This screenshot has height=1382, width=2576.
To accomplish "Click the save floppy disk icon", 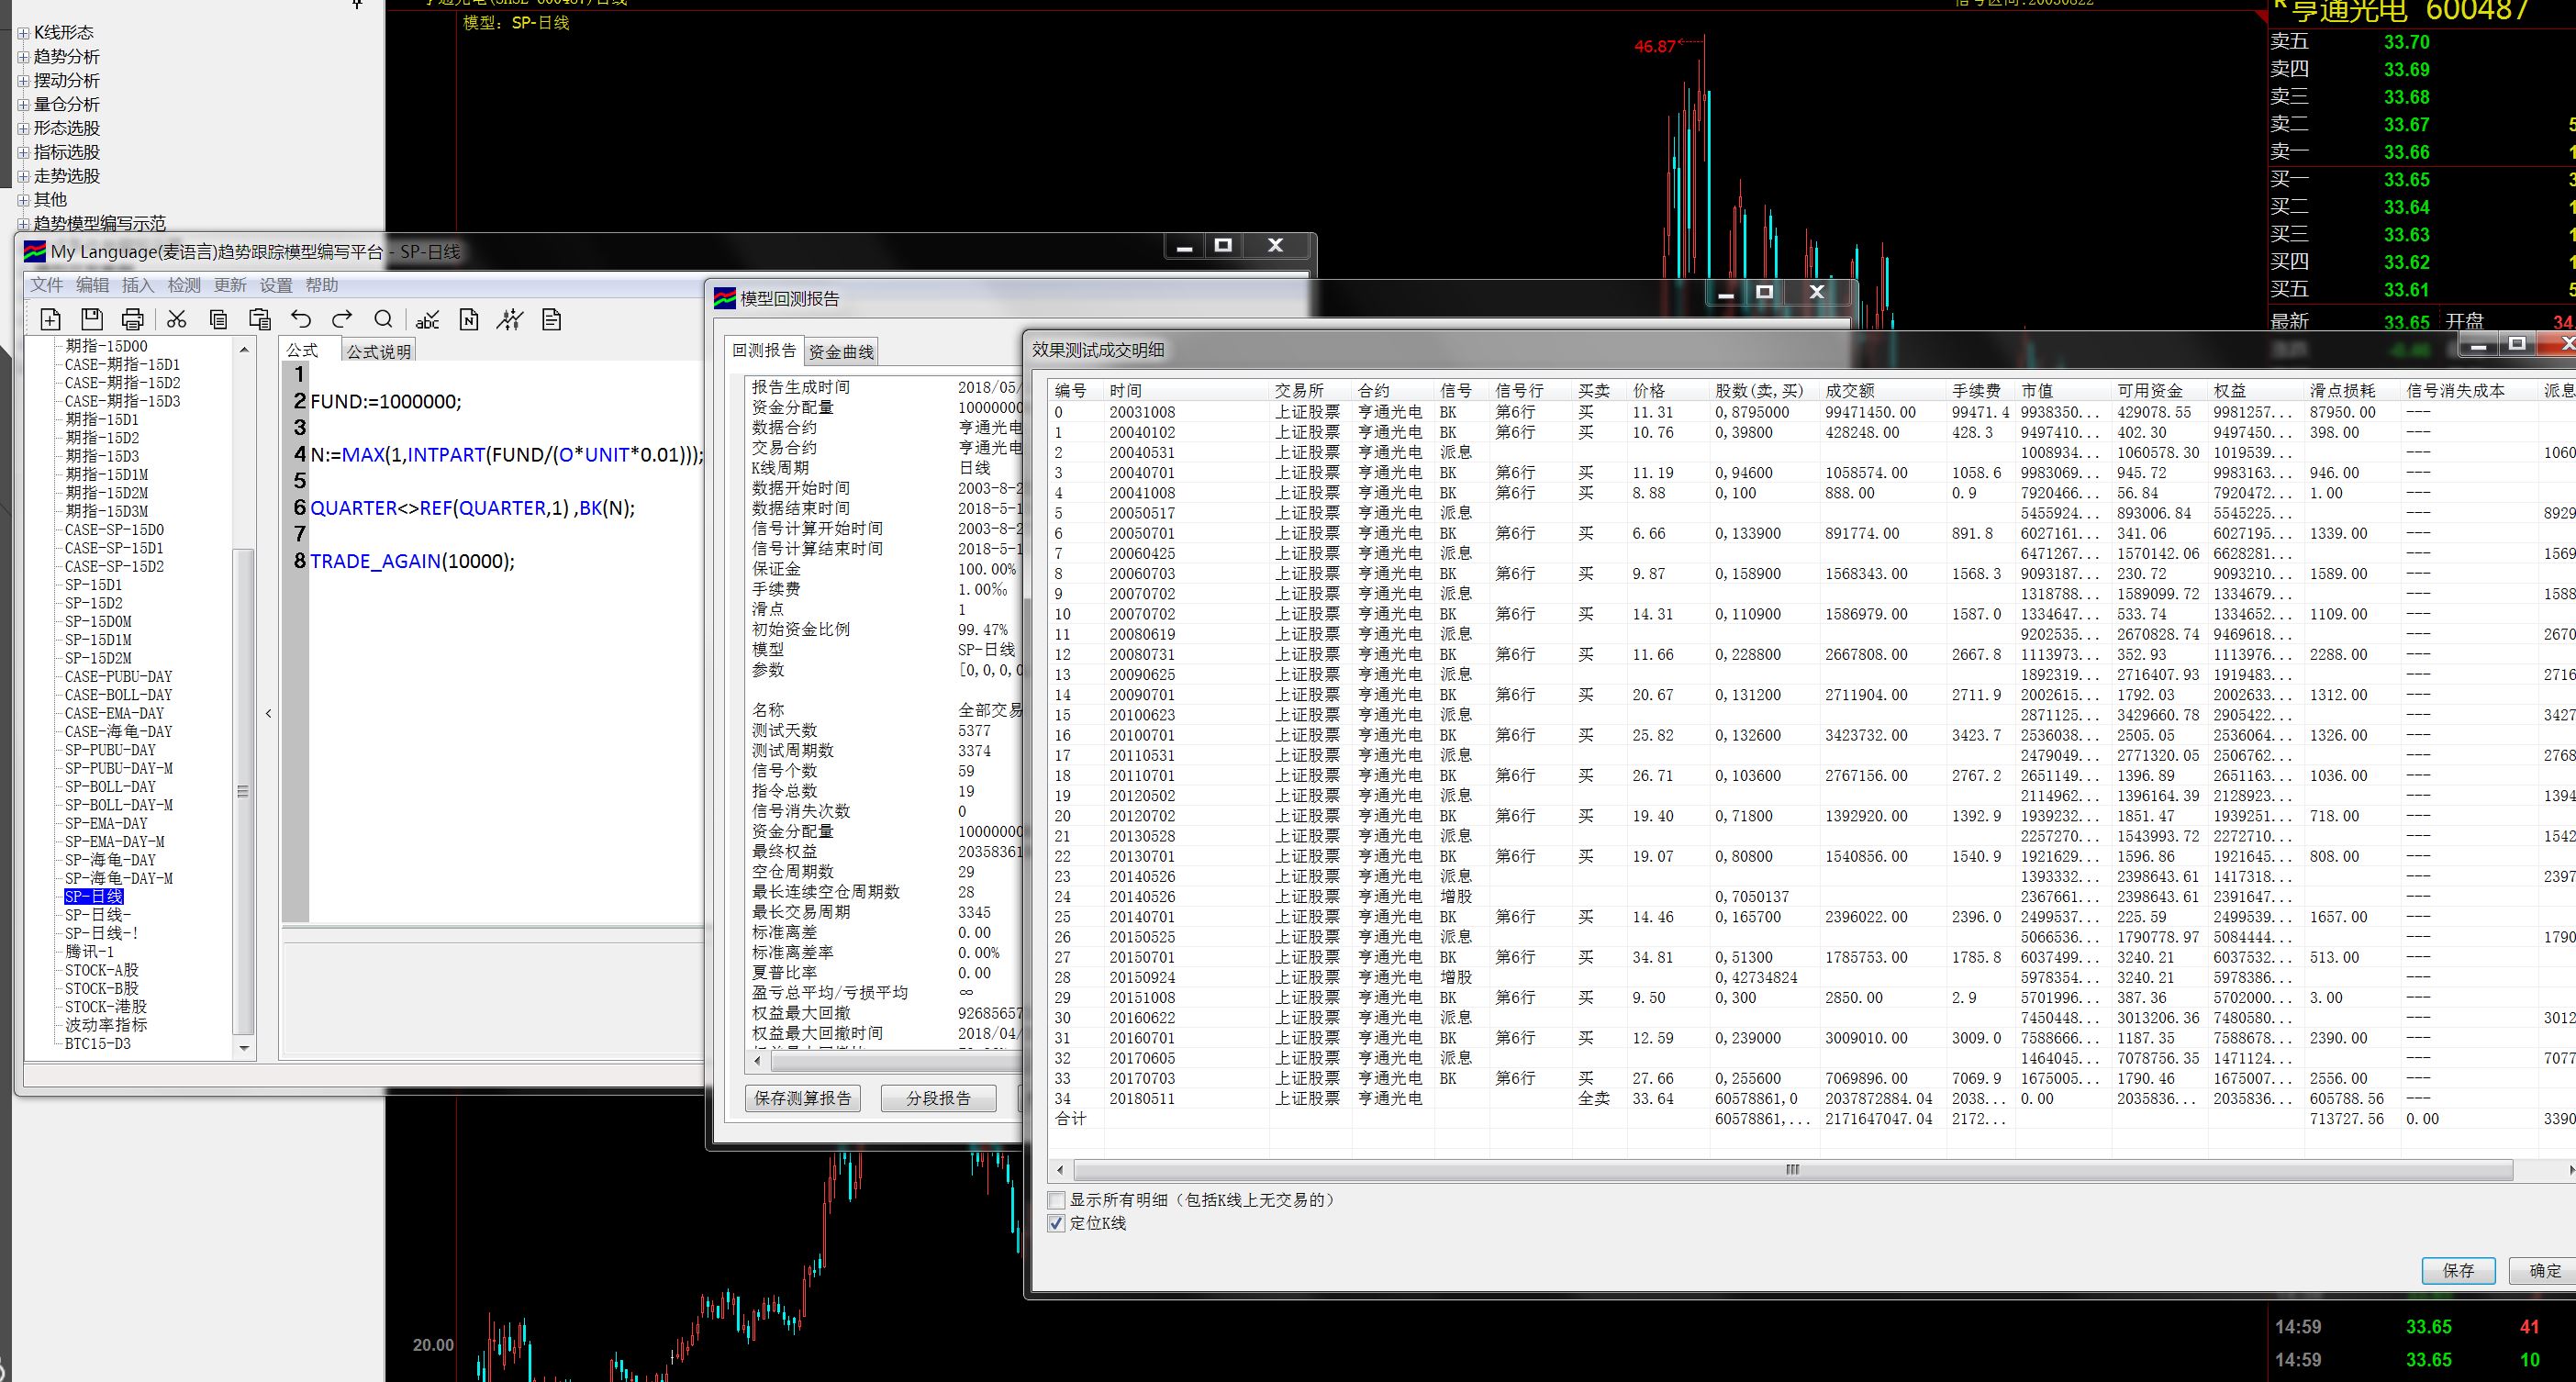I will click(x=92, y=320).
